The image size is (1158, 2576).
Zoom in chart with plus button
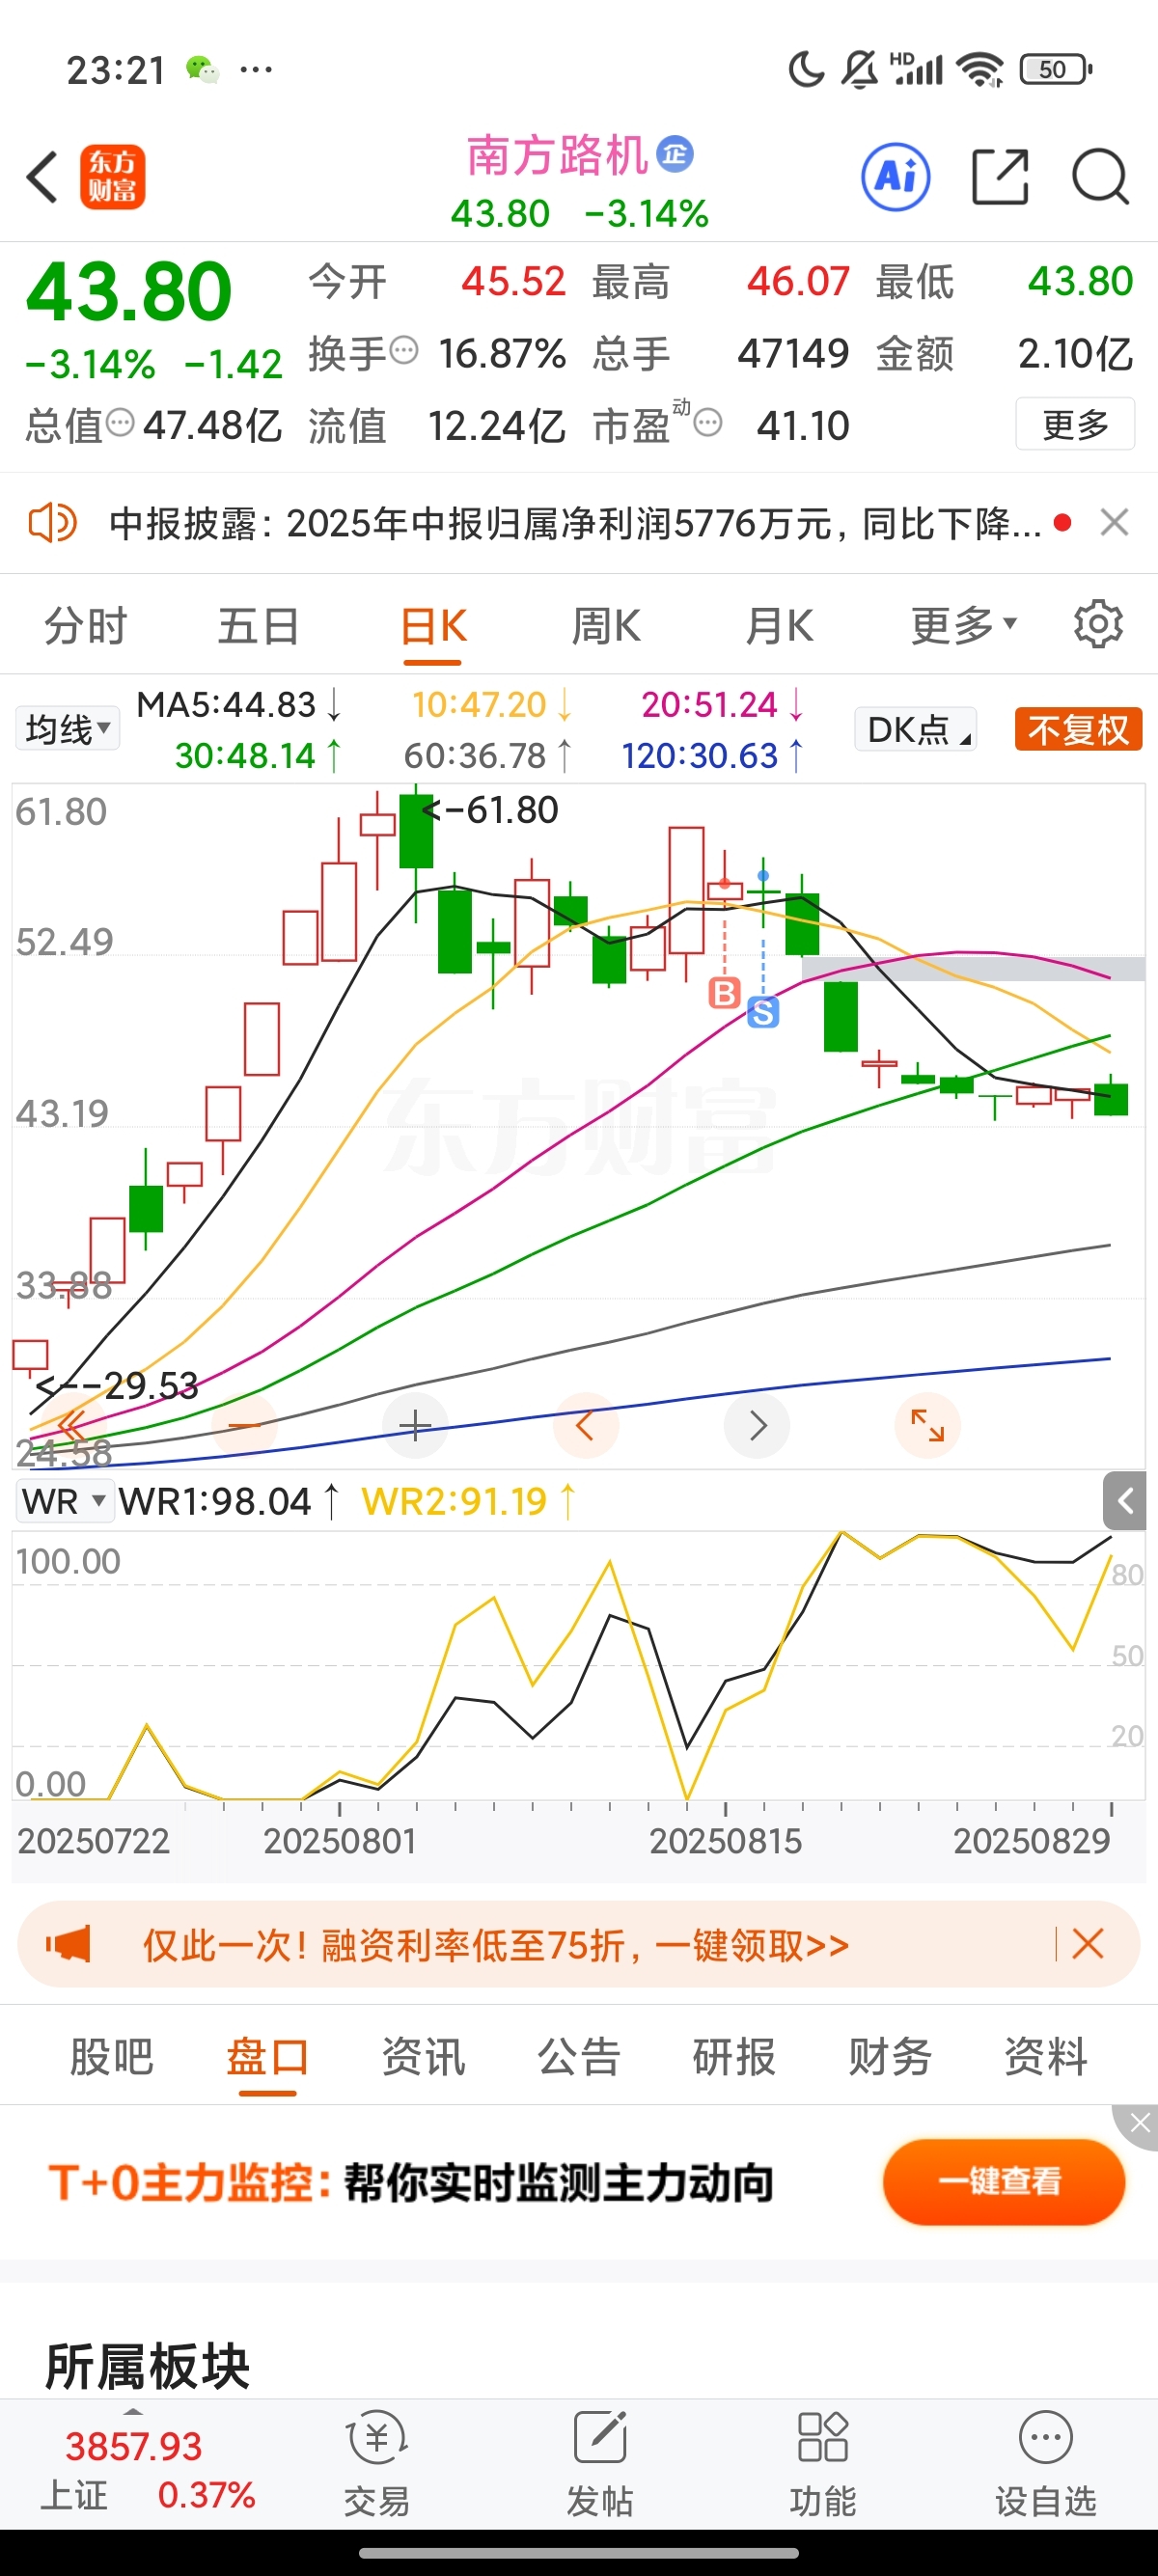tap(415, 1425)
